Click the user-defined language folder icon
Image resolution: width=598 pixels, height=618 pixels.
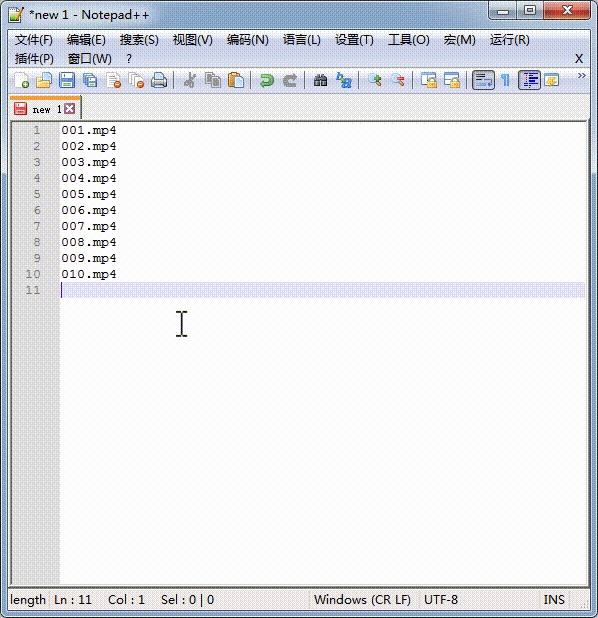pos(552,80)
